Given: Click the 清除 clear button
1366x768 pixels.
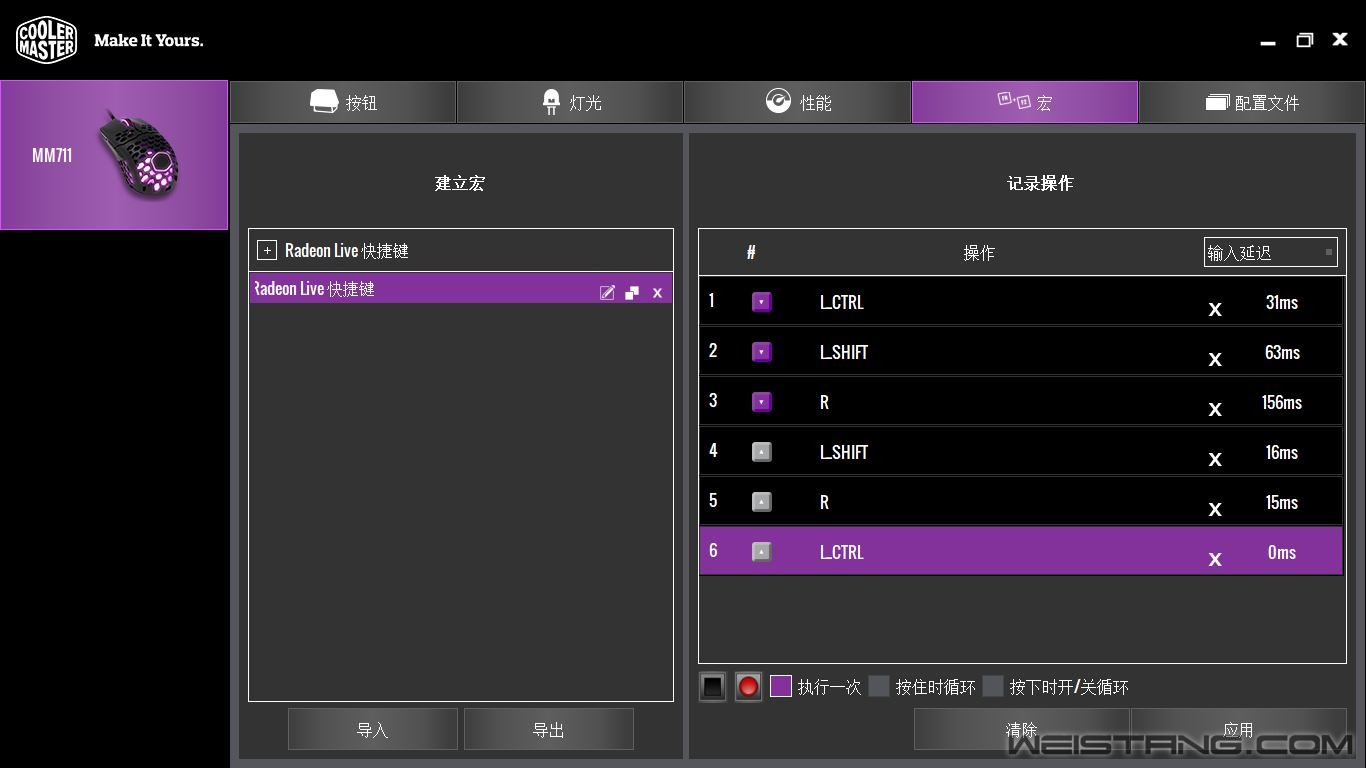Looking at the screenshot, I should coord(1021,729).
